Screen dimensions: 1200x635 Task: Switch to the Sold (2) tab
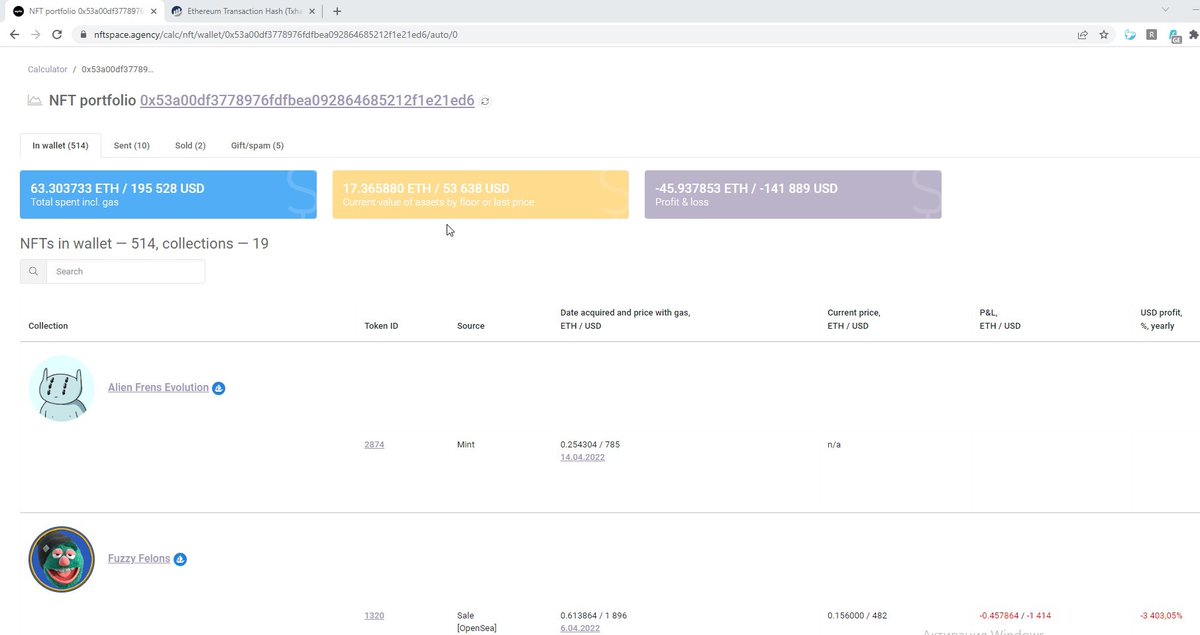coord(189,145)
